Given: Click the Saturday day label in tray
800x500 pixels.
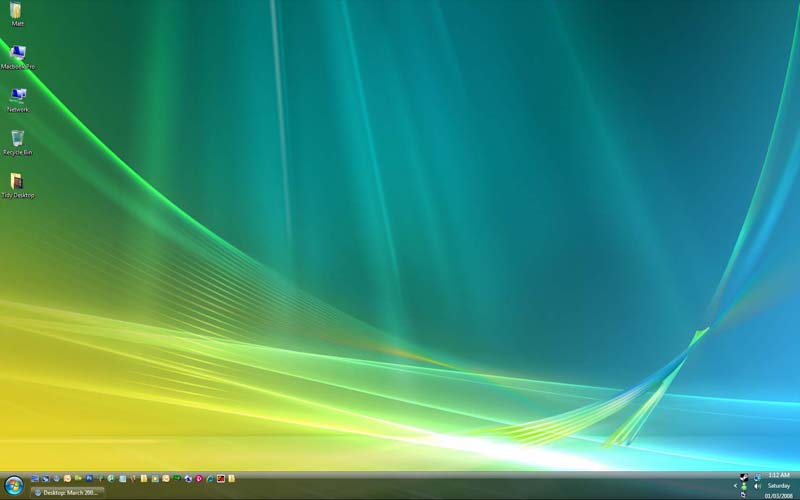Looking at the screenshot, I should point(779,486).
